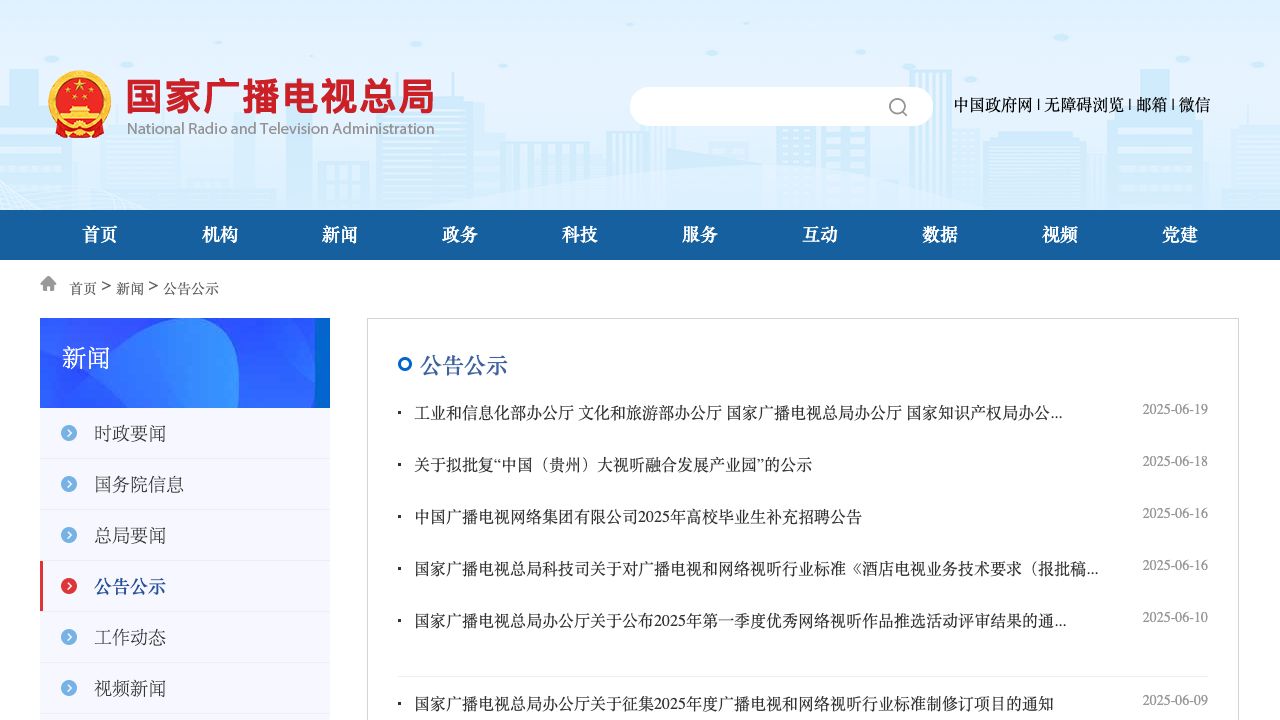This screenshot has height=720, width=1280.
Task: Open the 贵州大视听融合发展产业园 announcement
Action: coord(613,465)
